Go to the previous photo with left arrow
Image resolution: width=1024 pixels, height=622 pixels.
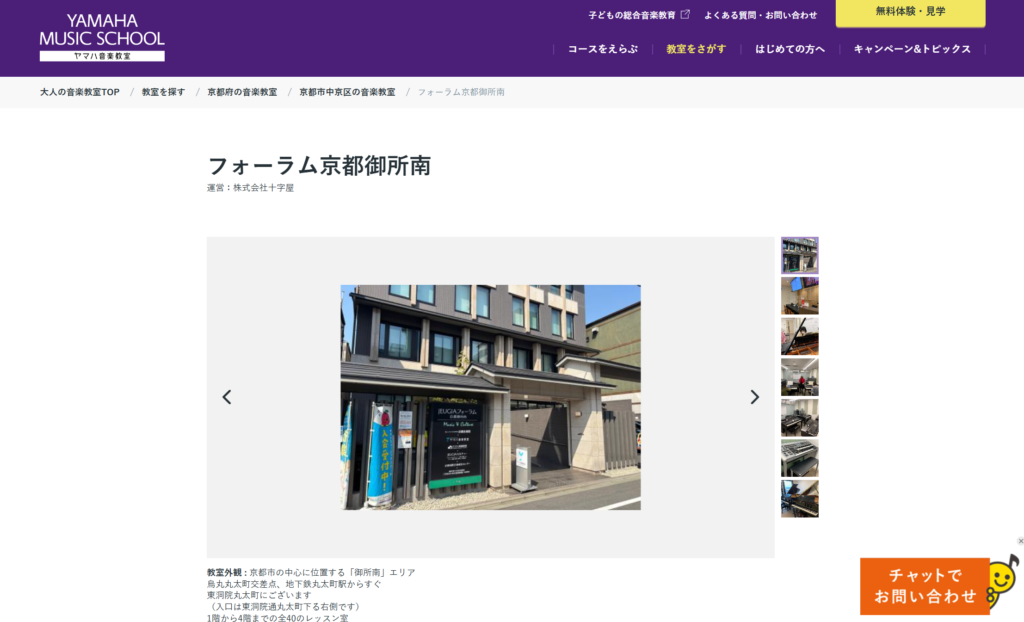coord(227,397)
